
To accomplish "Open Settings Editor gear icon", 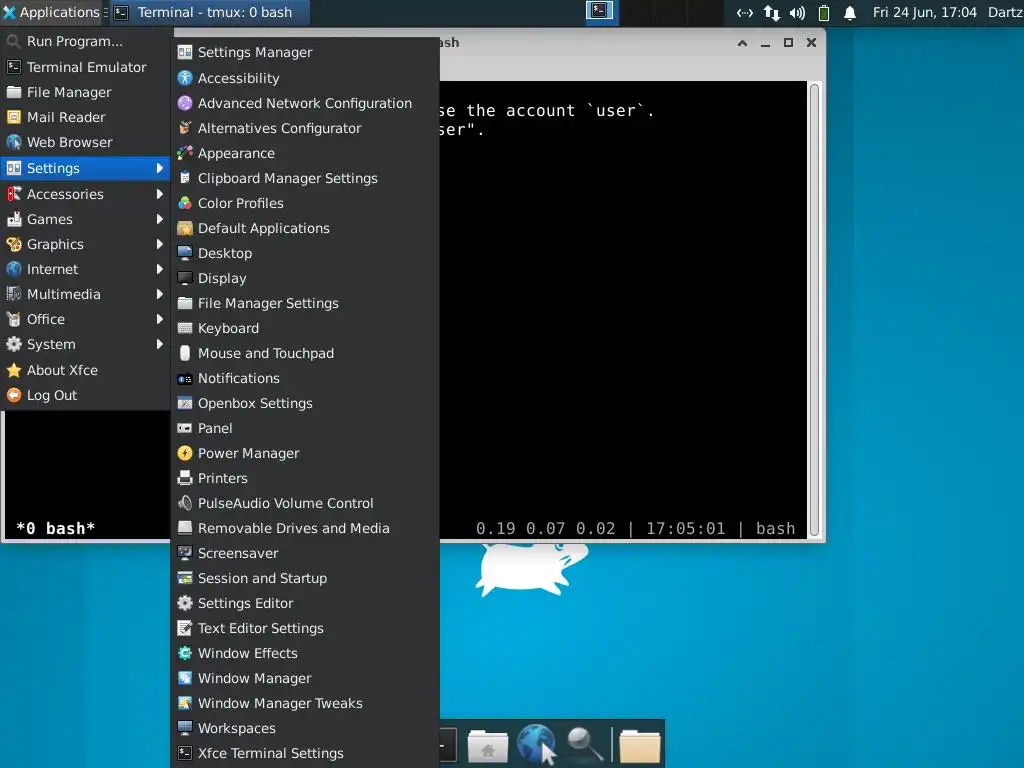I will click(185, 603).
